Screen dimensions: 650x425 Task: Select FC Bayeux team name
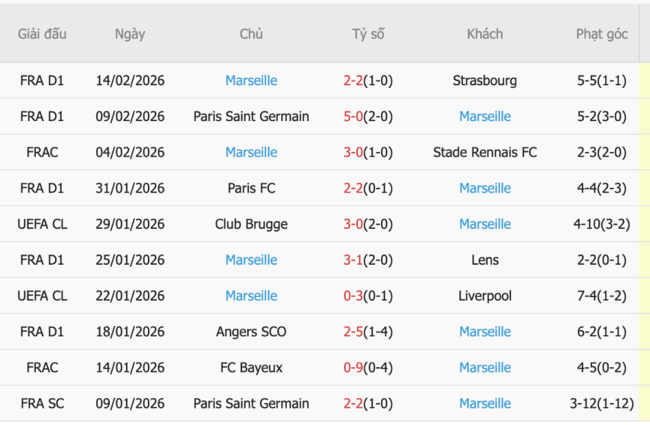251,368
